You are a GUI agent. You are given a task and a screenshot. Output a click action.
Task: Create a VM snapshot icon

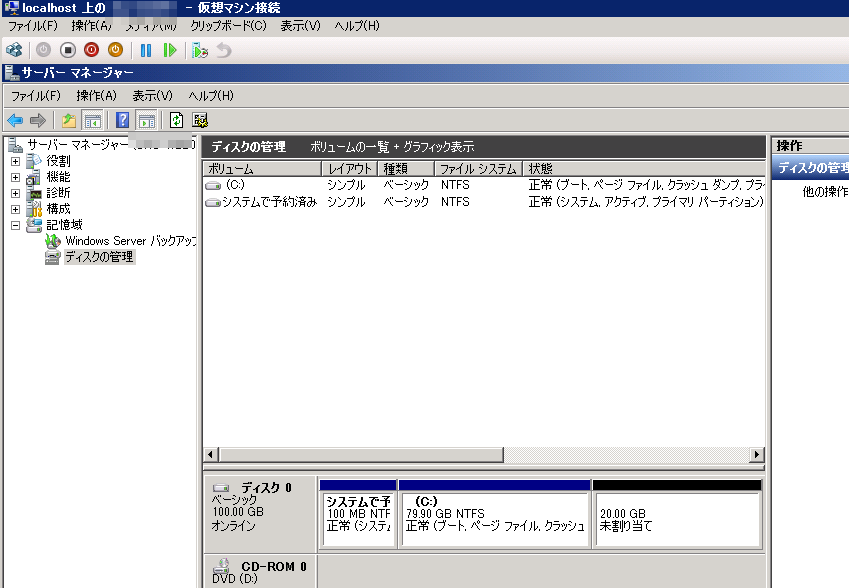click(200, 50)
